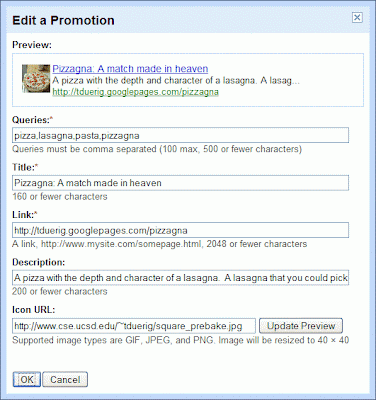Viewport: 376px width, 400px height.
Task: Click the Edit a Promotion dialog title
Action: tap(63, 20)
